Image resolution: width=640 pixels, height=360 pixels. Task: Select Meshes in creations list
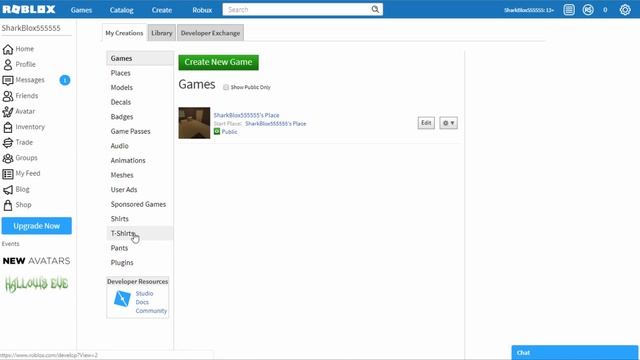point(140,175)
